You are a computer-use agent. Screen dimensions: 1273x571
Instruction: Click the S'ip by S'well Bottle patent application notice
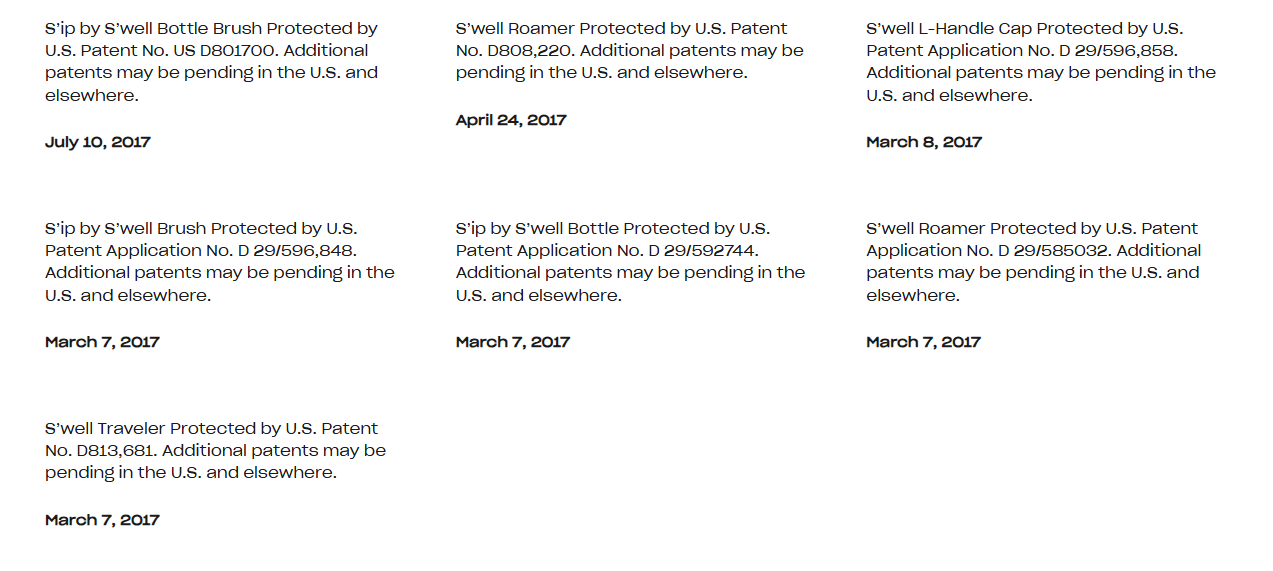[612, 229]
